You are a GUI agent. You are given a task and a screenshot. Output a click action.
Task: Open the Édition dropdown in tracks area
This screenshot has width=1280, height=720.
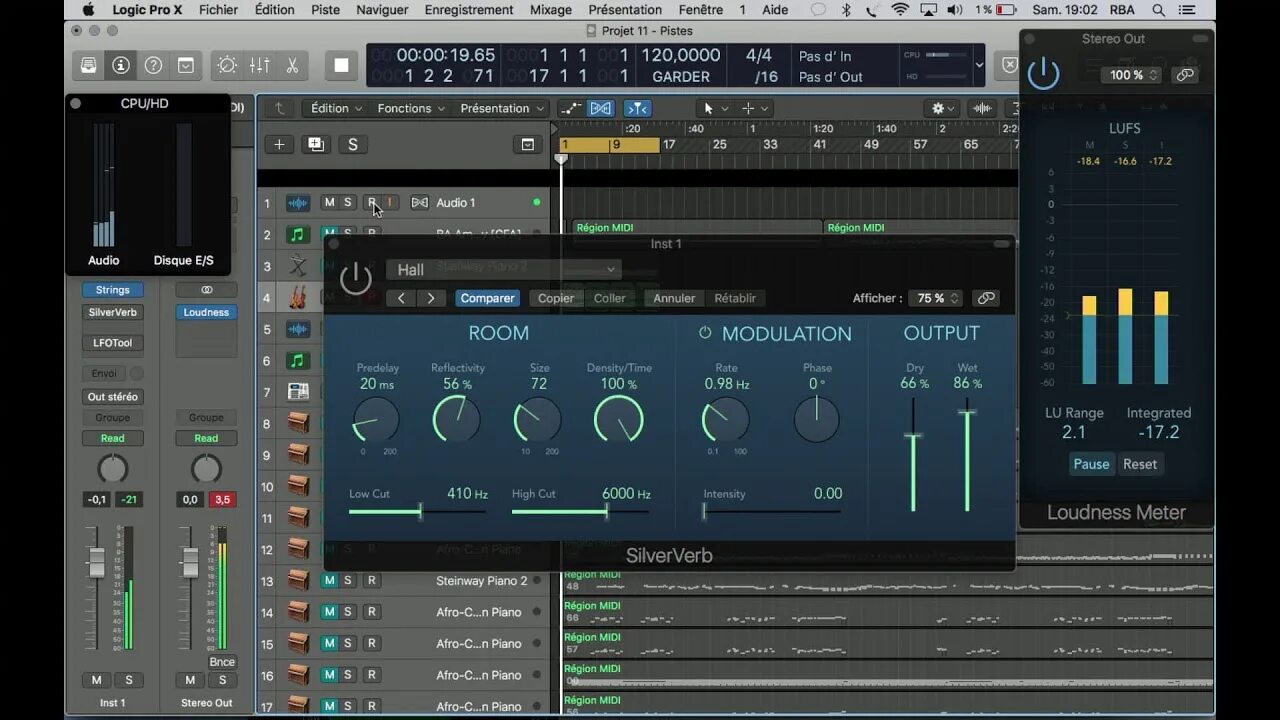tap(337, 108)
